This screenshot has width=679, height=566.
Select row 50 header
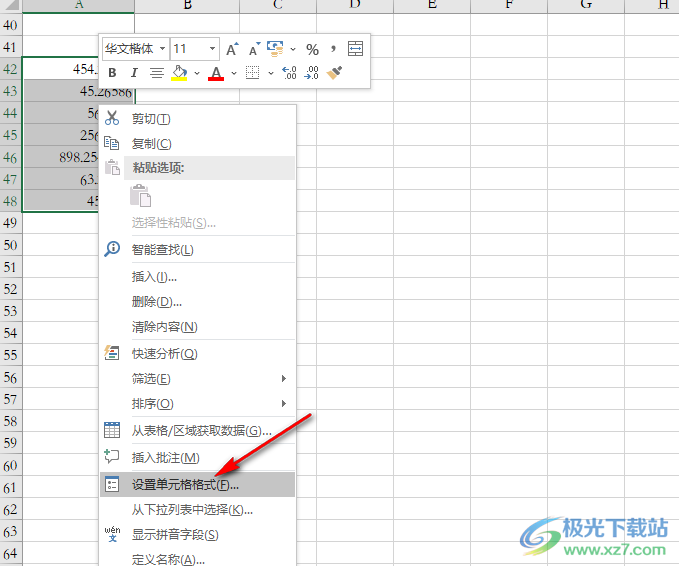click(11, 245)
